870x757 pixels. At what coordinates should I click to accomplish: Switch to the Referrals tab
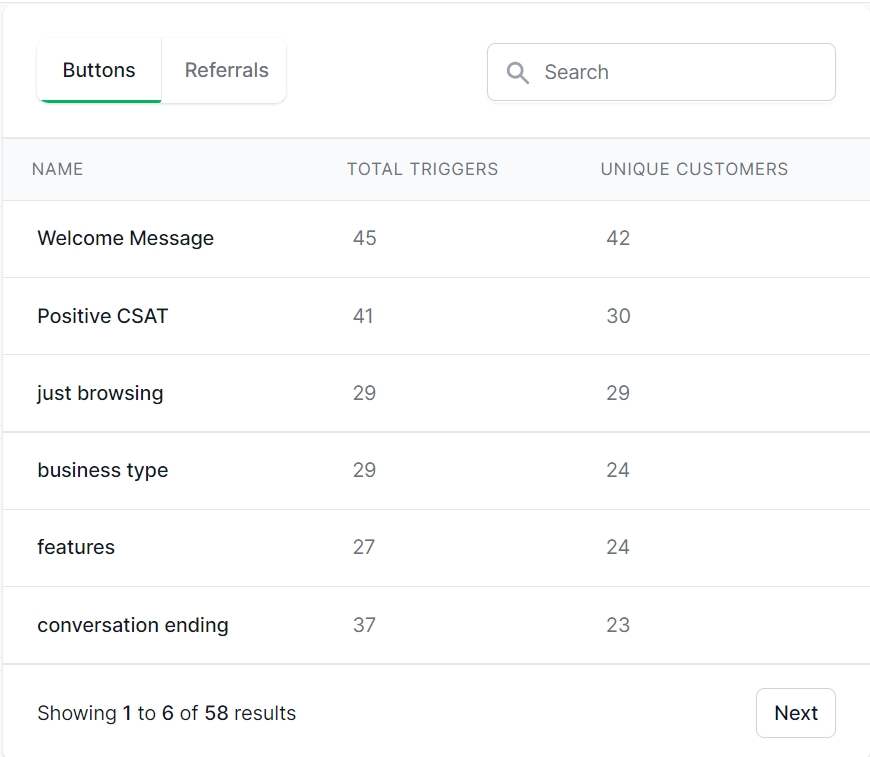coord(226,71)
